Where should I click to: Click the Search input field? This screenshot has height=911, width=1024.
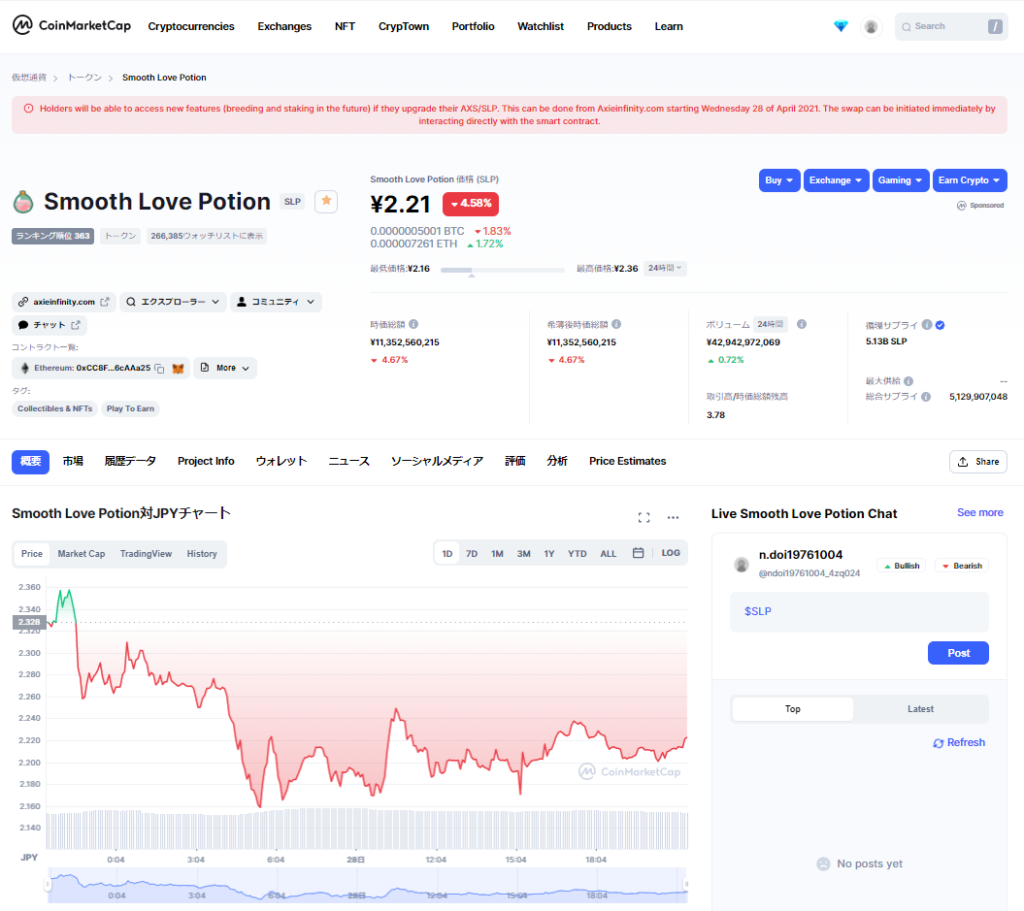pyautogui.click(x=951, y=27)
